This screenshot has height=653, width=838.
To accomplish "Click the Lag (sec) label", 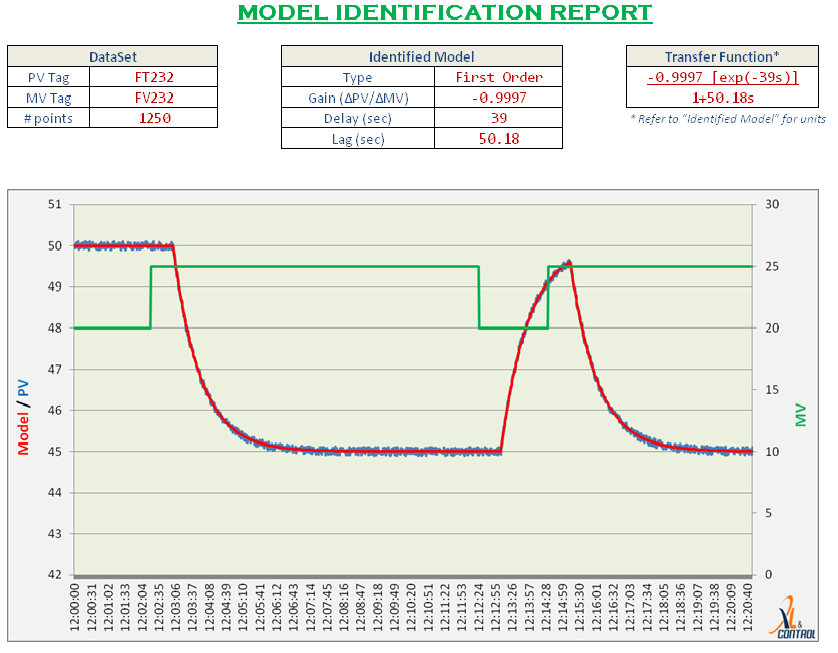I will (358, 139).
